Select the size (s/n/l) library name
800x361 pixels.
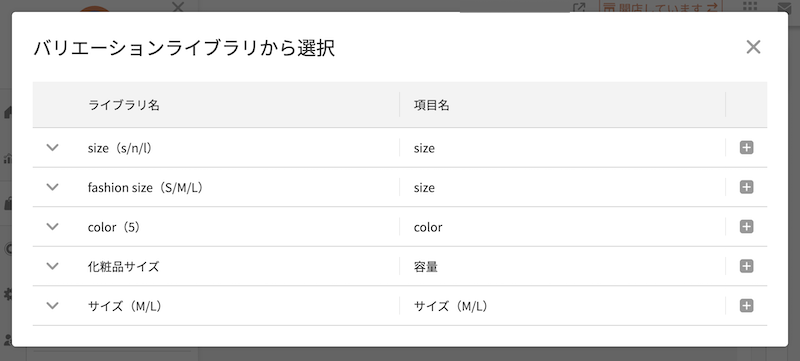pos(120,148)
